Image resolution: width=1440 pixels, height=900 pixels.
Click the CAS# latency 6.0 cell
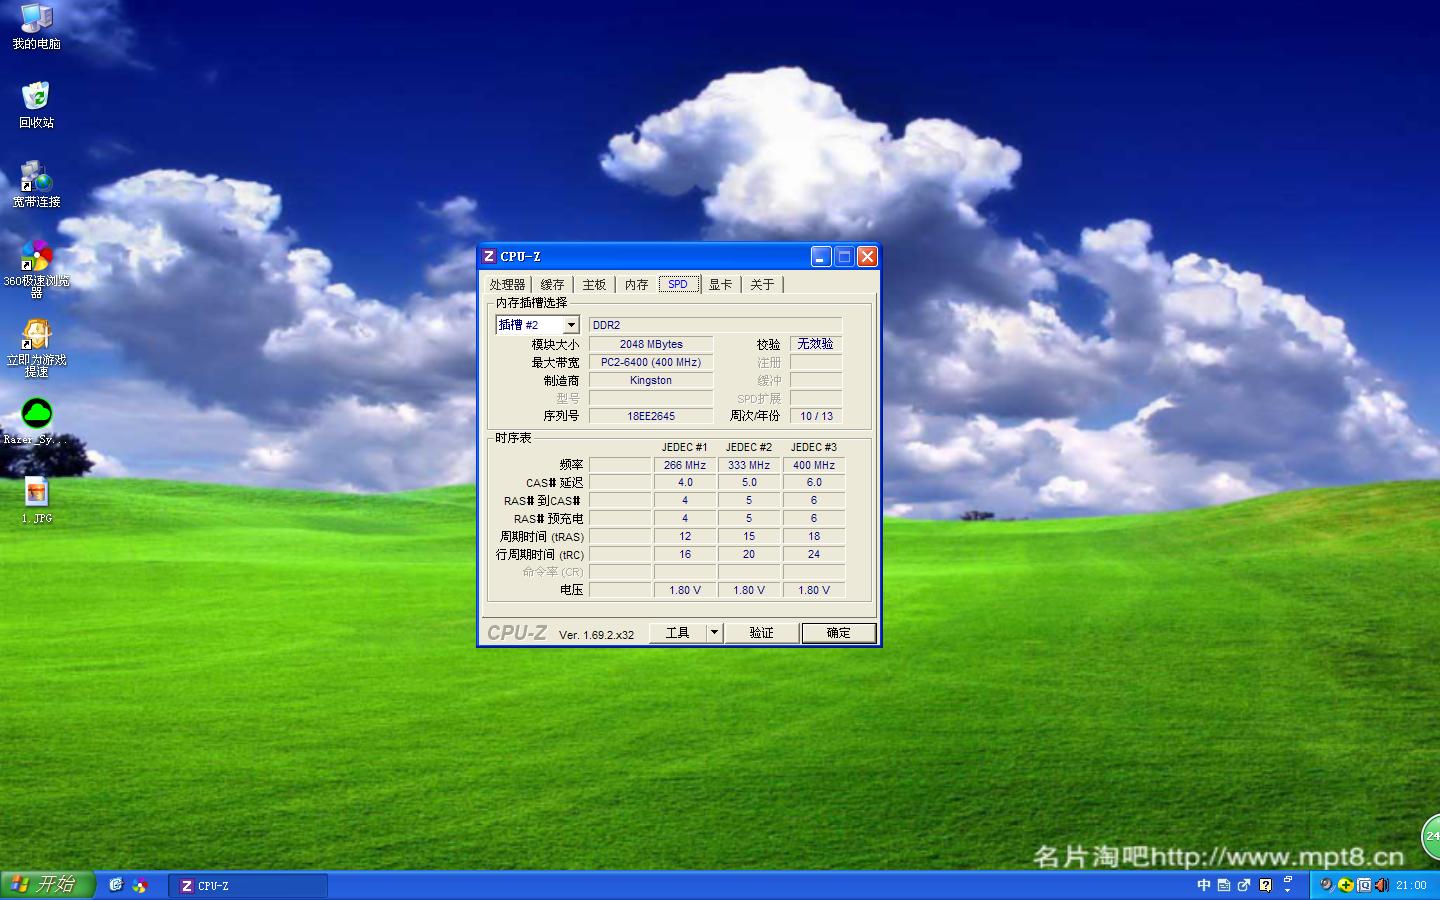[814, 482]
